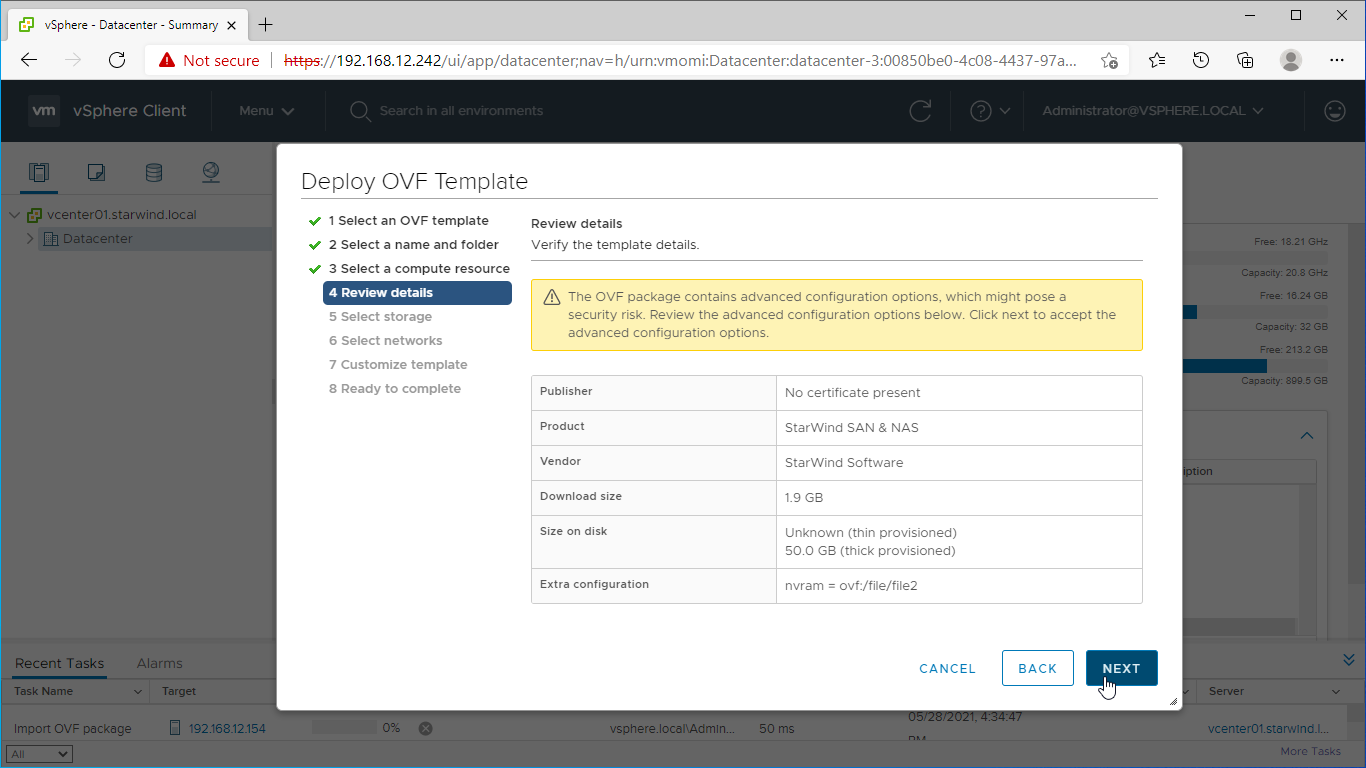Viewport: 1366px width, 768px height.
Task: Click the feedback smiley icon
Action: 1335,111
